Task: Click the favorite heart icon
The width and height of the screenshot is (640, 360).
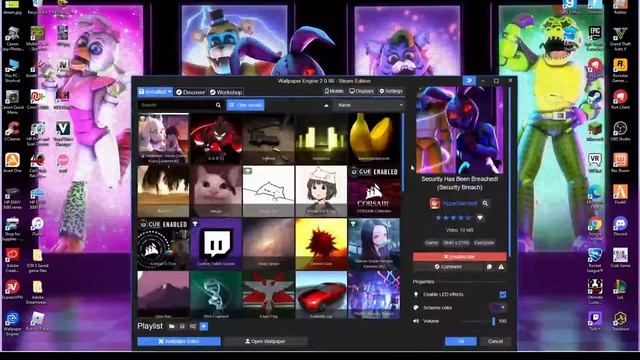Action: click(480, 218)
